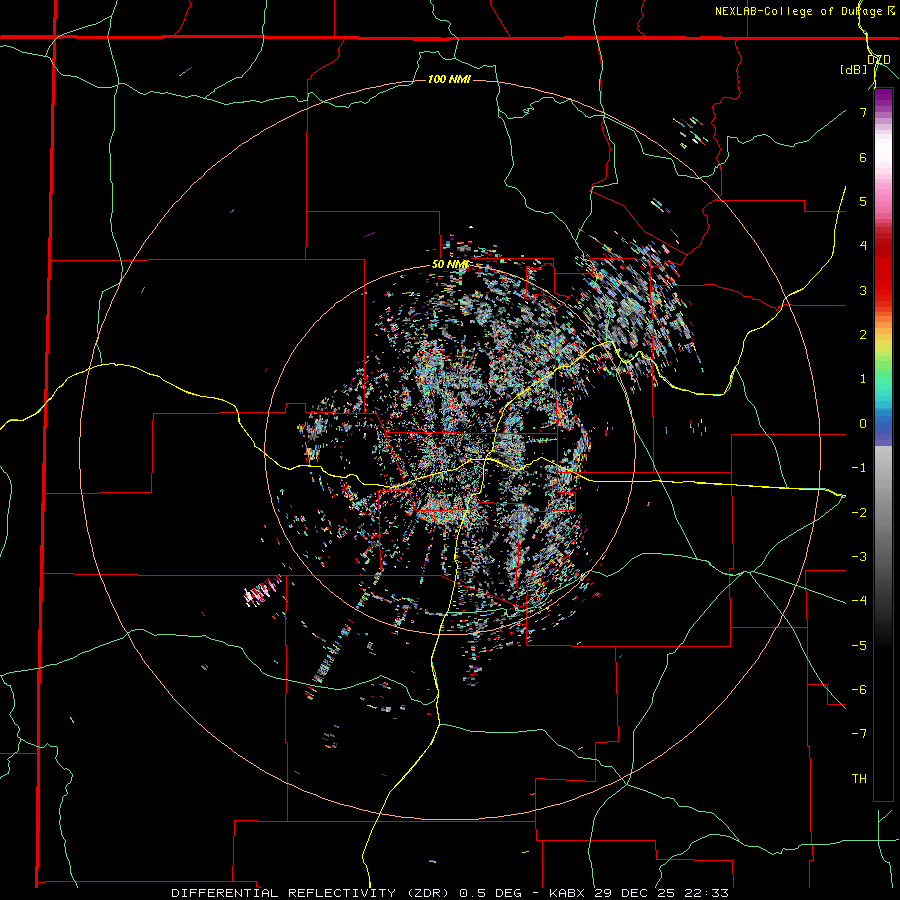This screenshot has width=900, height=900.
Task: Click the DZD product label above the color scale
Action: 878,59
